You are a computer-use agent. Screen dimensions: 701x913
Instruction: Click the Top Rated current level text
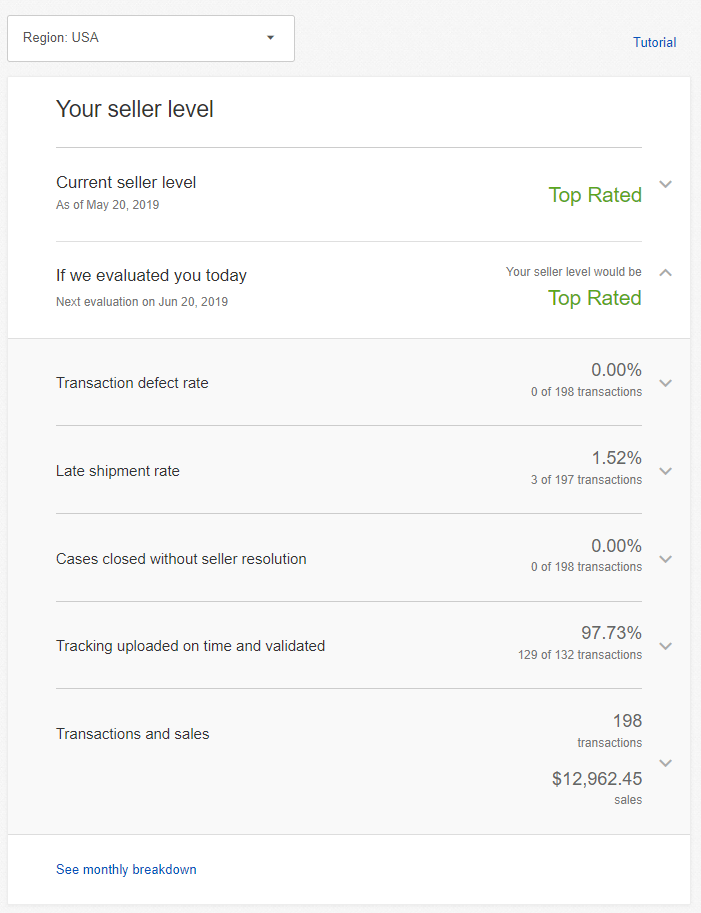click(595, 195)
